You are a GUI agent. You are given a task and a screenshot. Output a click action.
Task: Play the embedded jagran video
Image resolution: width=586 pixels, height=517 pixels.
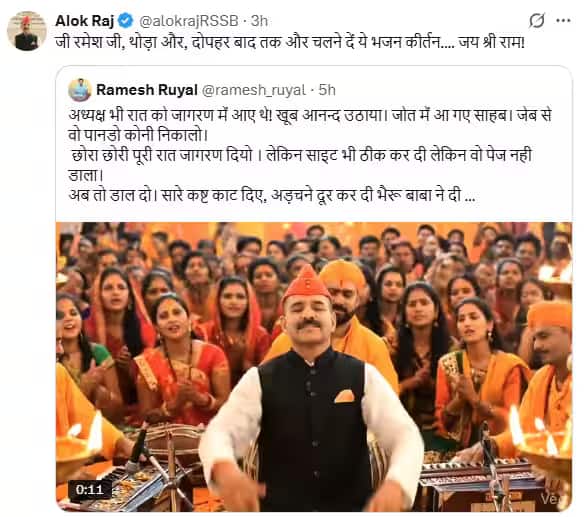pos(314,367)
